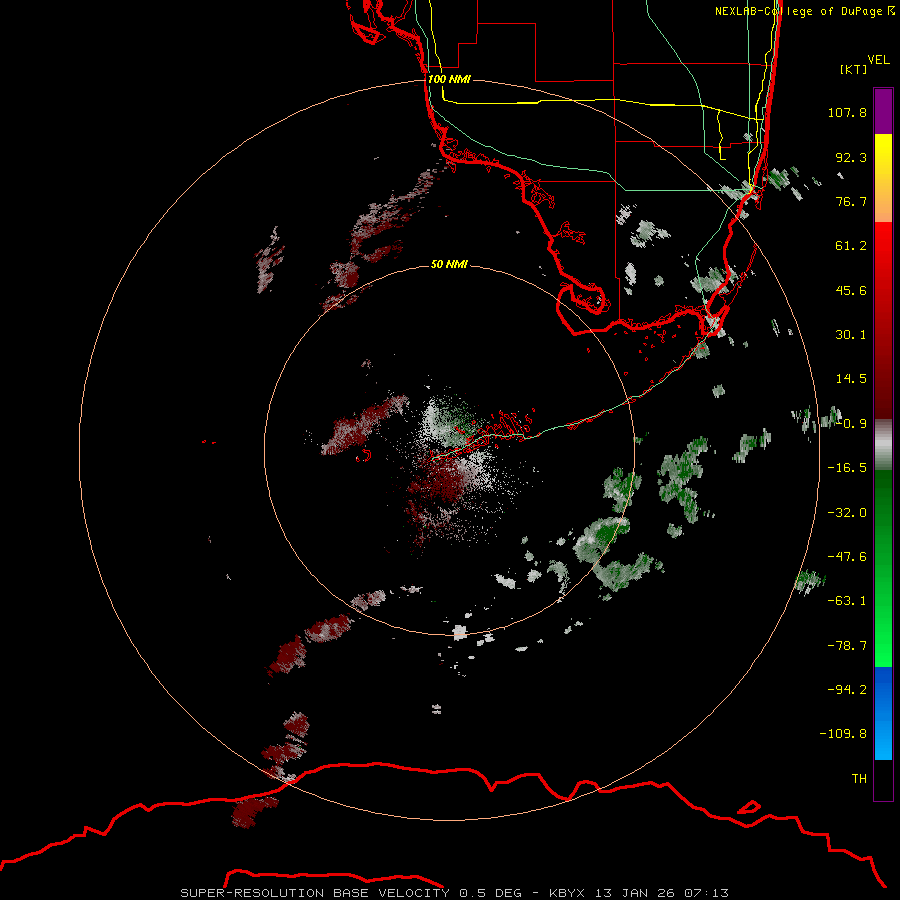Select the 45.6 scale value

point(851,290)
